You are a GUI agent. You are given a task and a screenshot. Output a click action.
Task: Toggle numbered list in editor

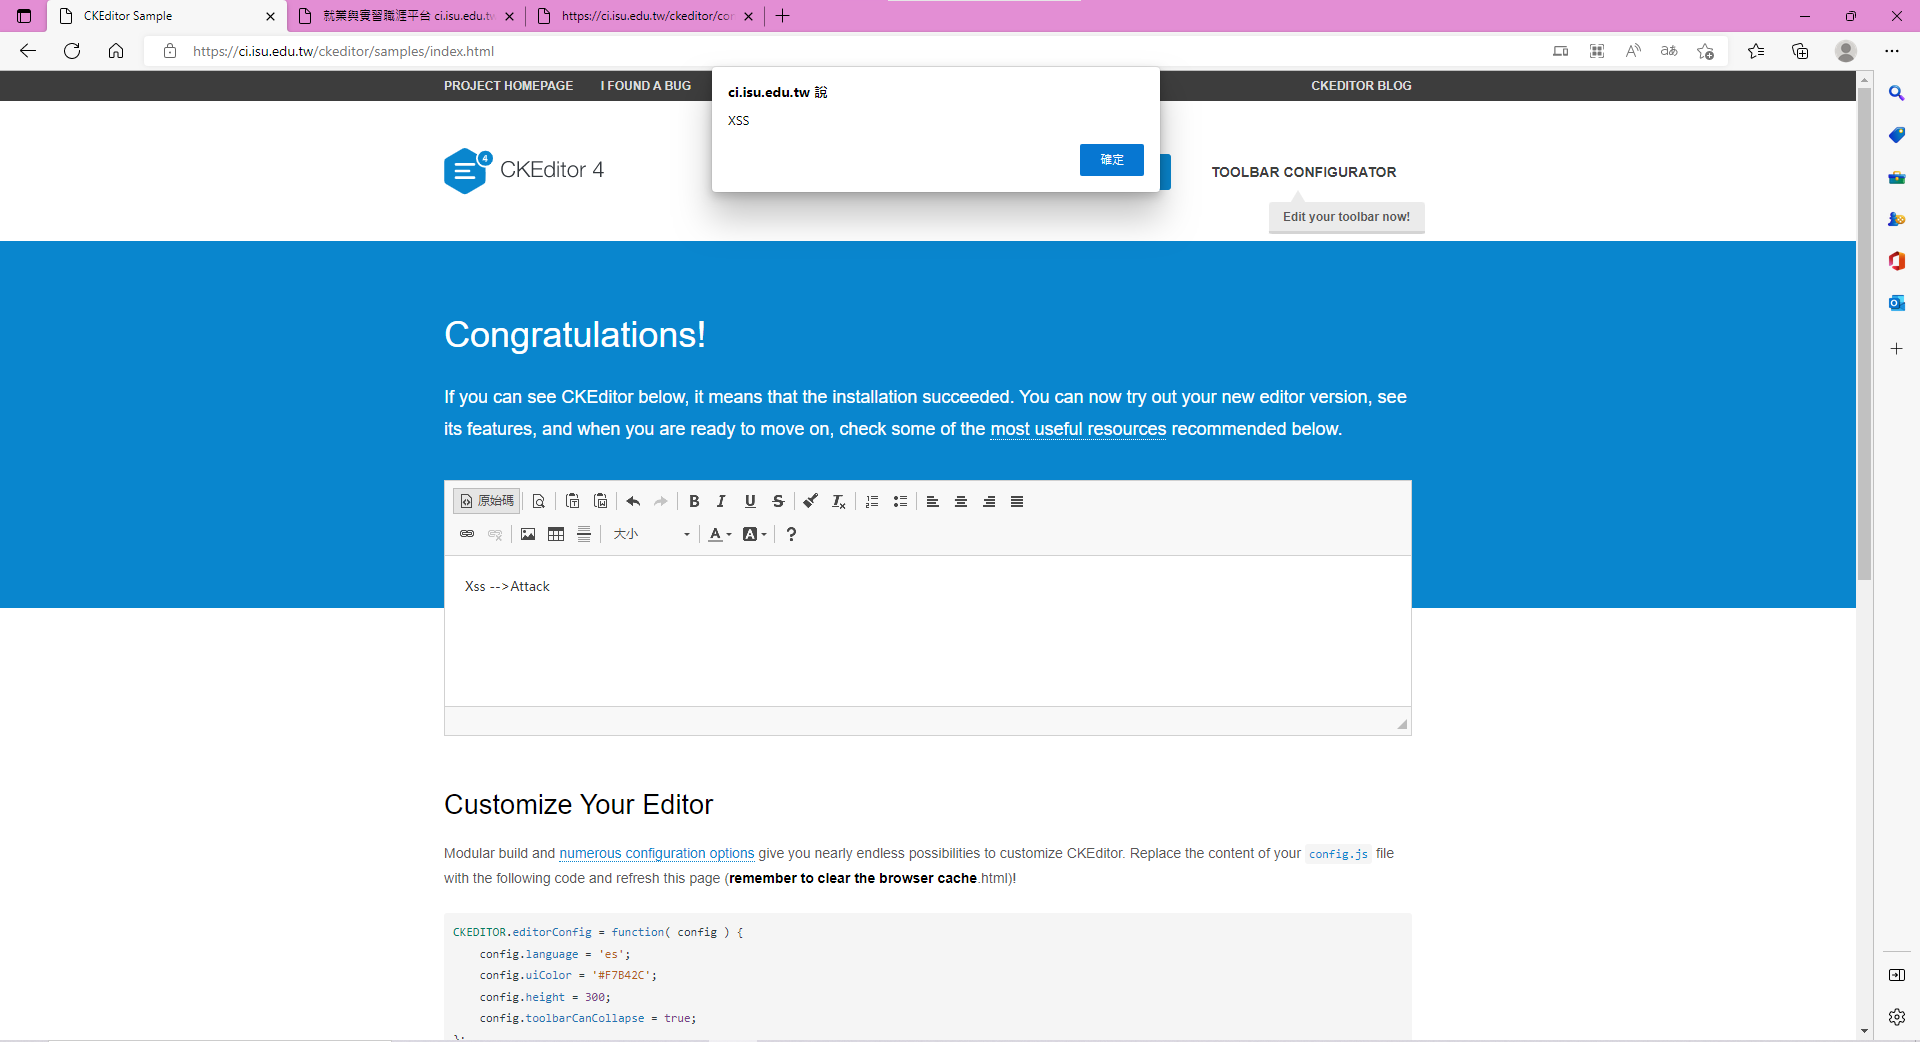coord(872,501)
